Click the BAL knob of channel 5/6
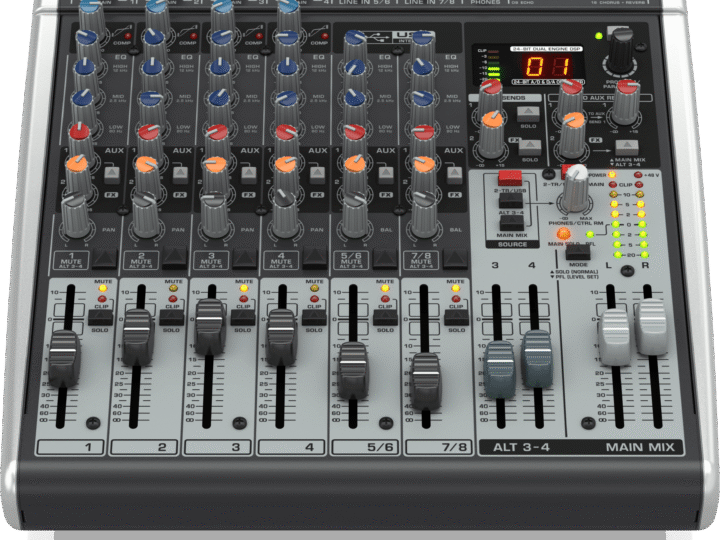 (x=355, y=216)
